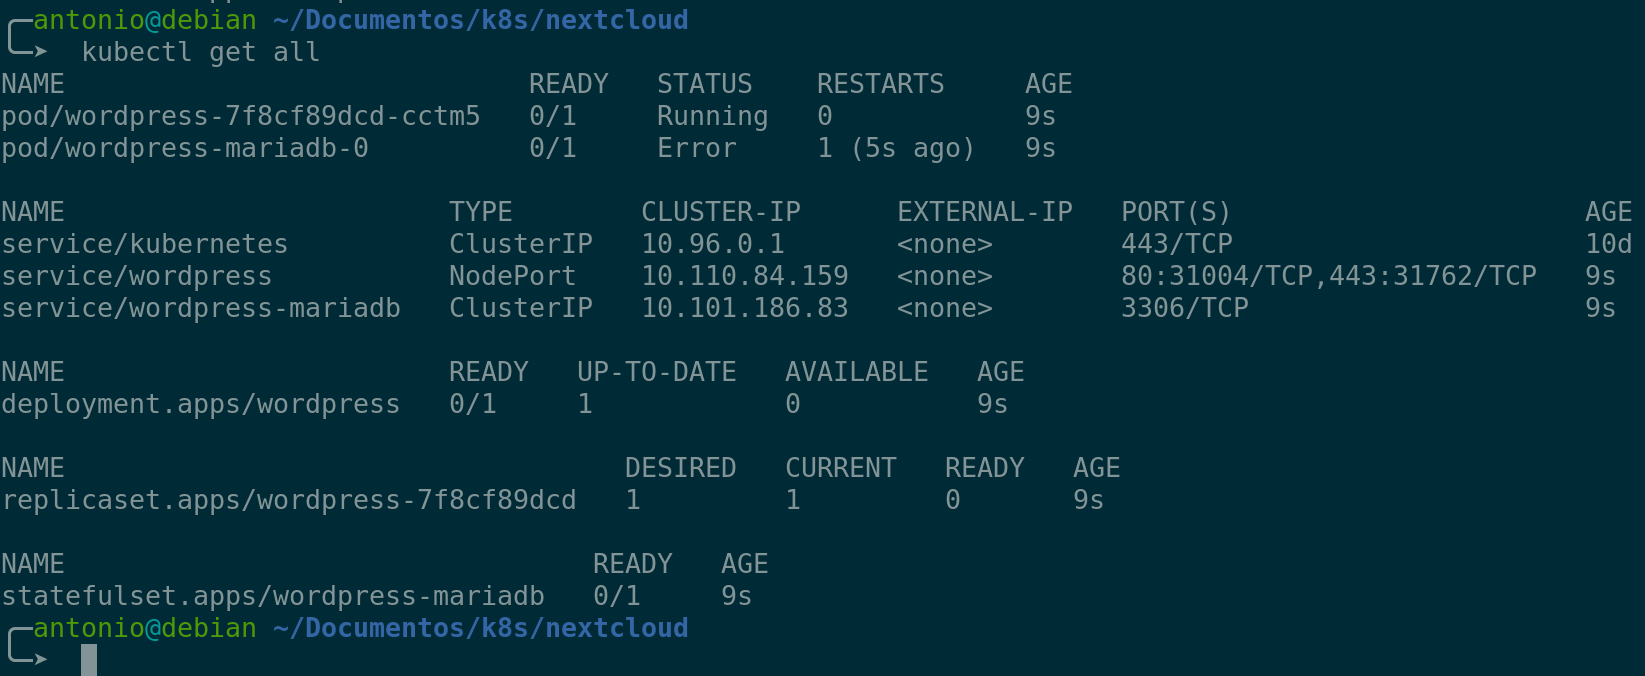Click cluster IP 10.96.0.1

click(x=712, y=244)
